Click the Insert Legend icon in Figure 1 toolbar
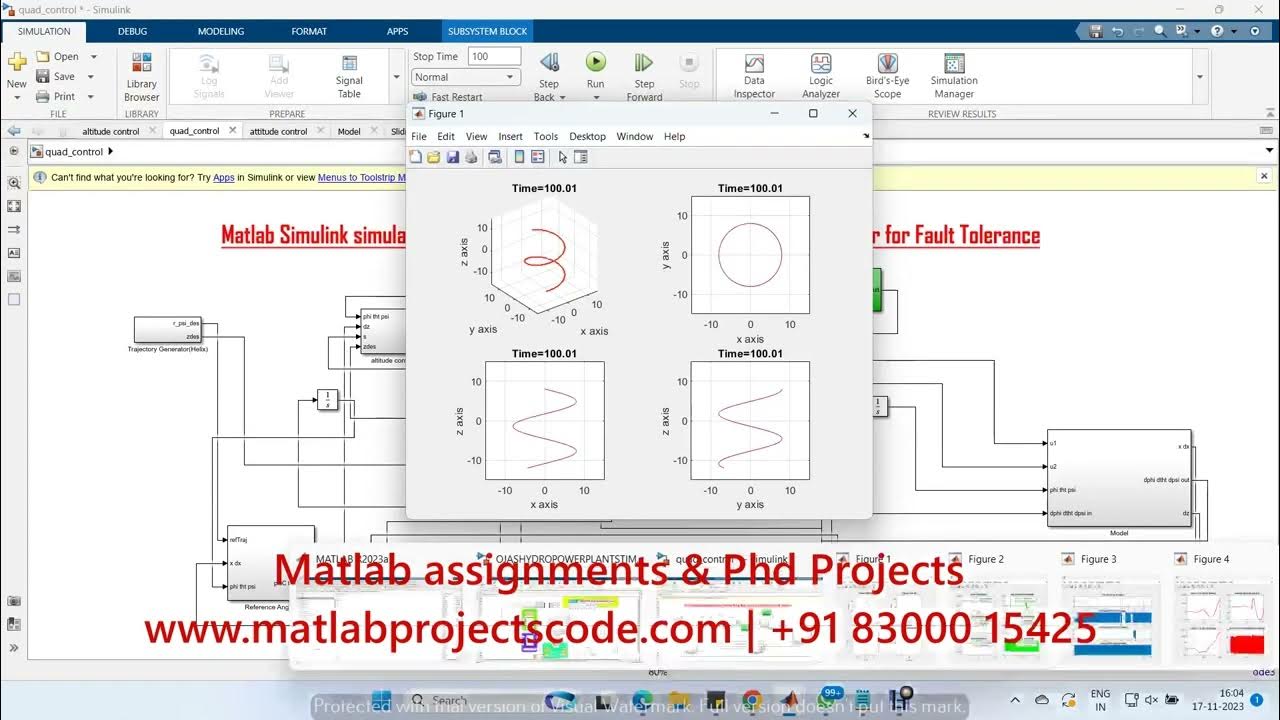 pos(537,157)
